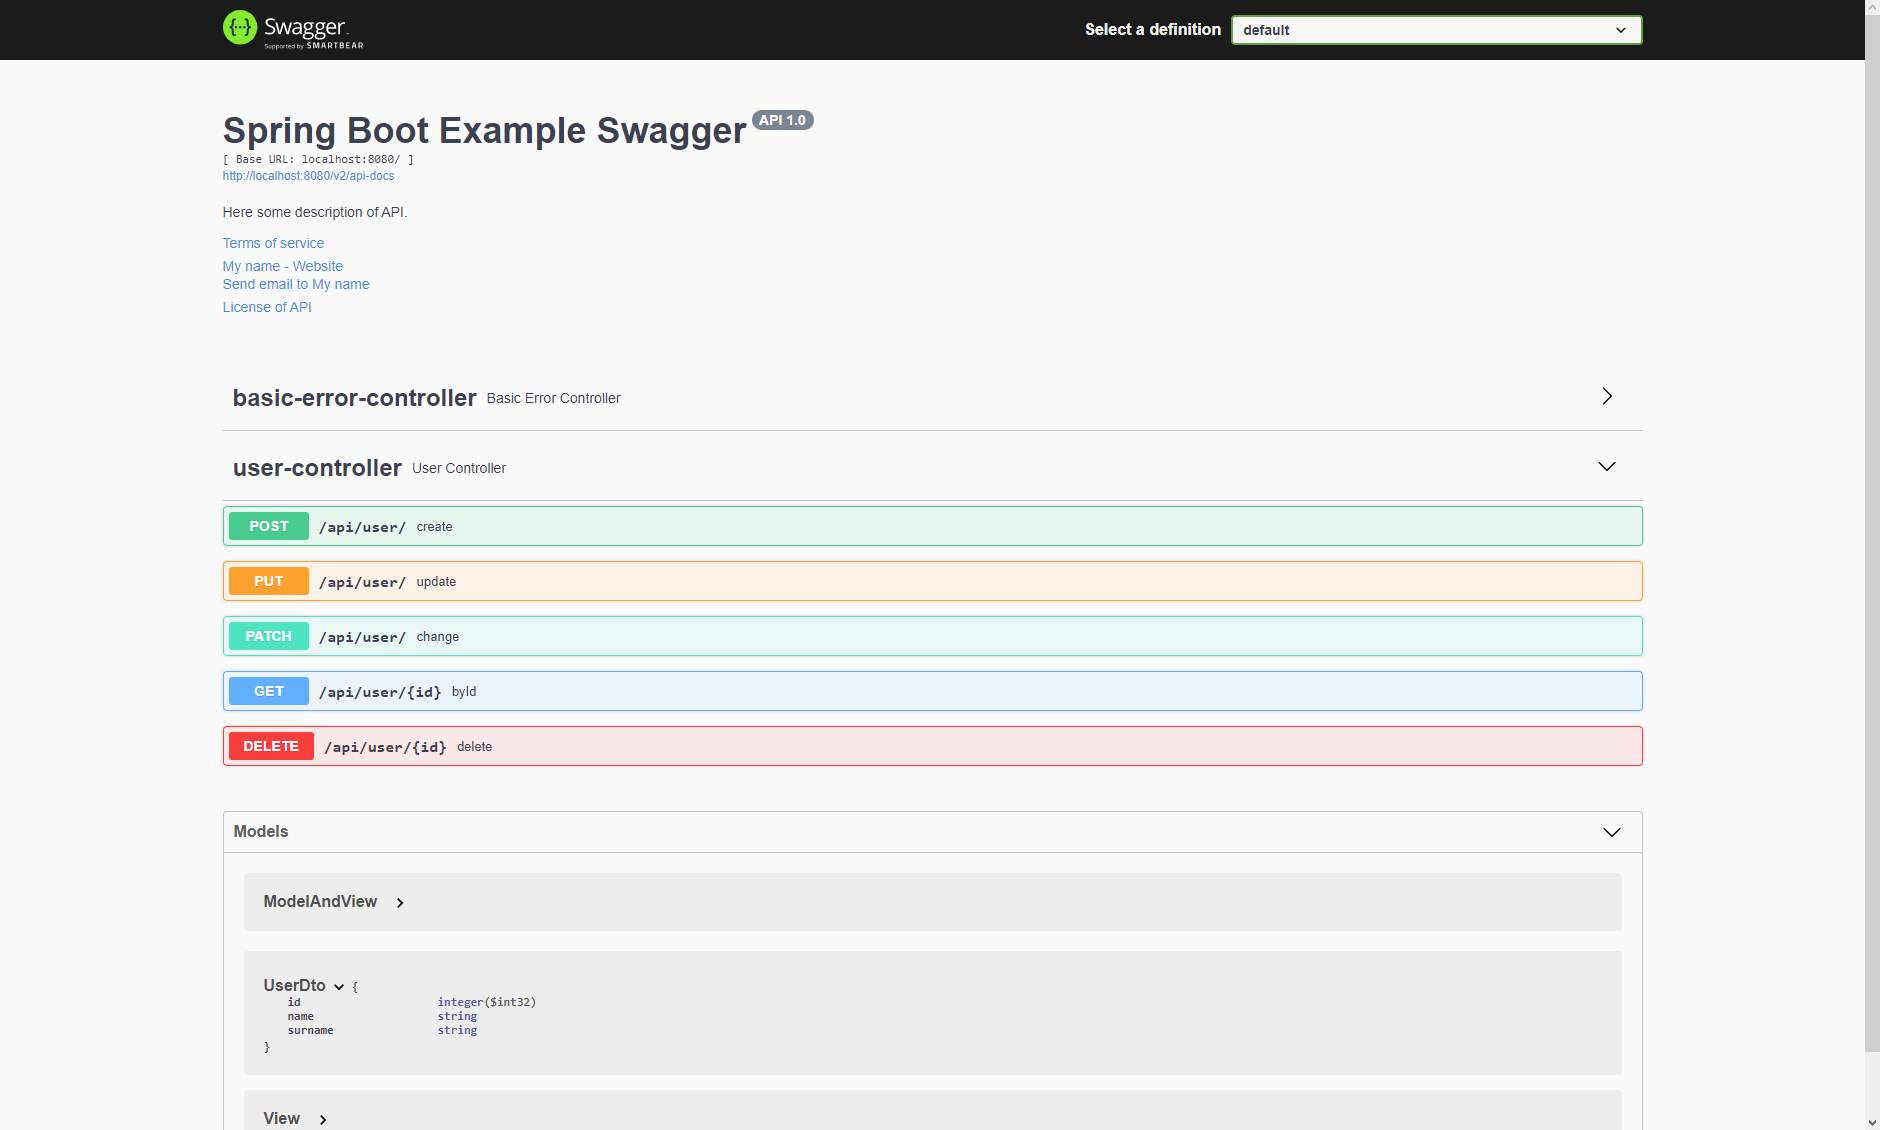Open the License of API link
The image size is (1880, 1130).
click(x=266, y=307)
